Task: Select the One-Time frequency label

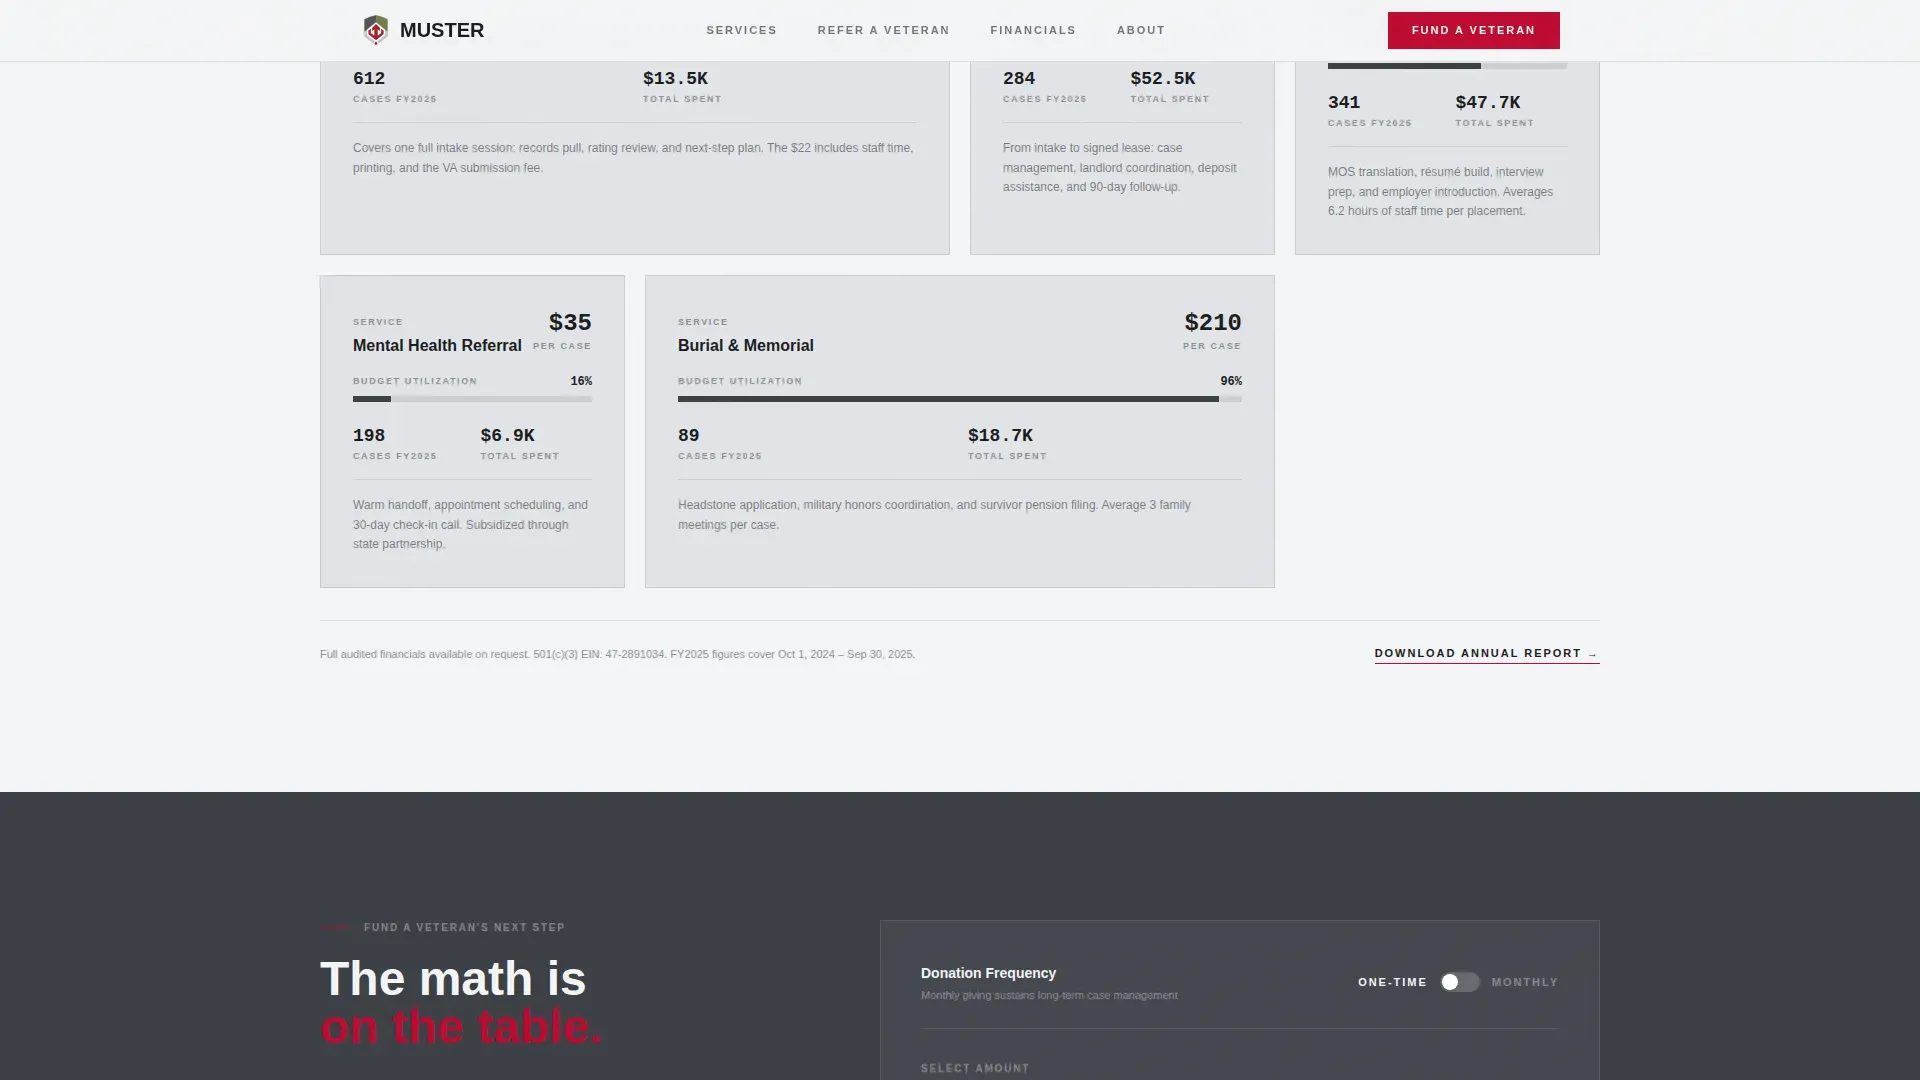Action: (x=1392, y=982)
